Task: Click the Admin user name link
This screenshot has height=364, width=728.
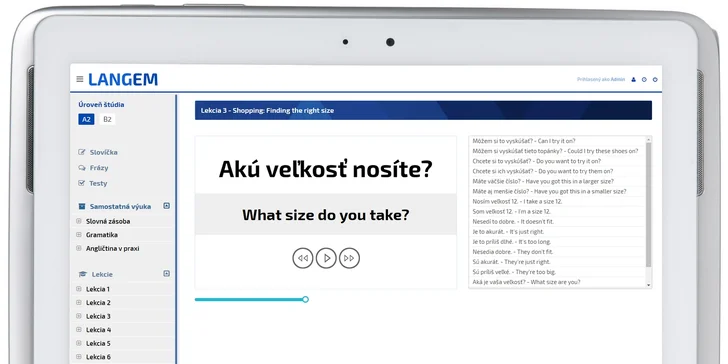Action: tap(618, 79)
